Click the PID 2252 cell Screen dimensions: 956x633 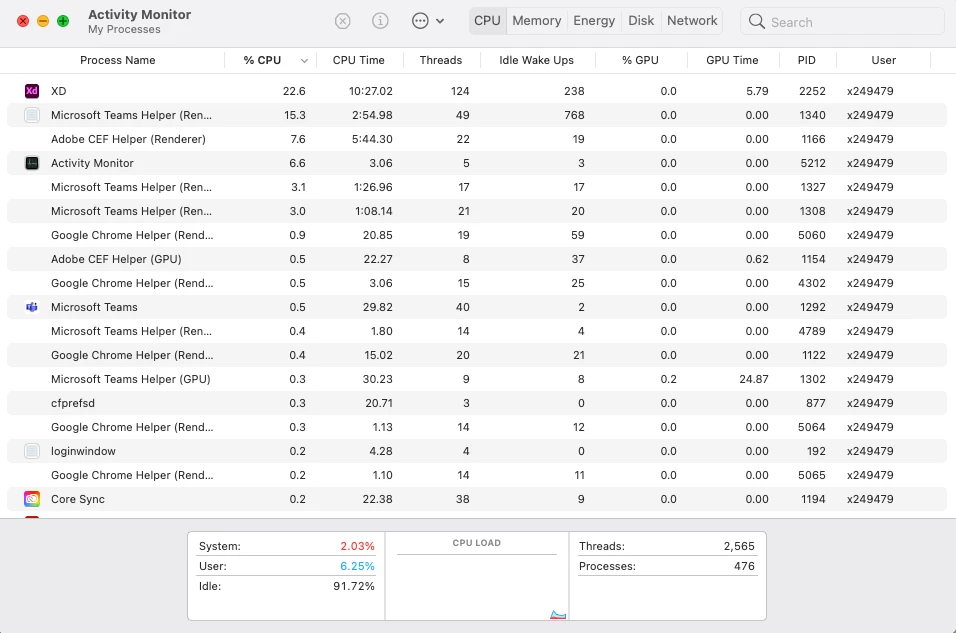[x=812, y=91]
